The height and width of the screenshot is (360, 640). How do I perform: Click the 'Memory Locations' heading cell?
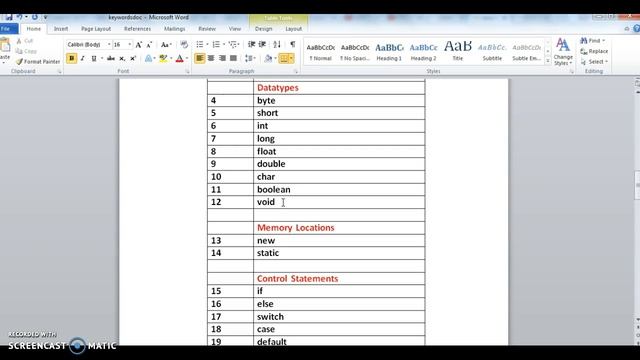(339, 228)
